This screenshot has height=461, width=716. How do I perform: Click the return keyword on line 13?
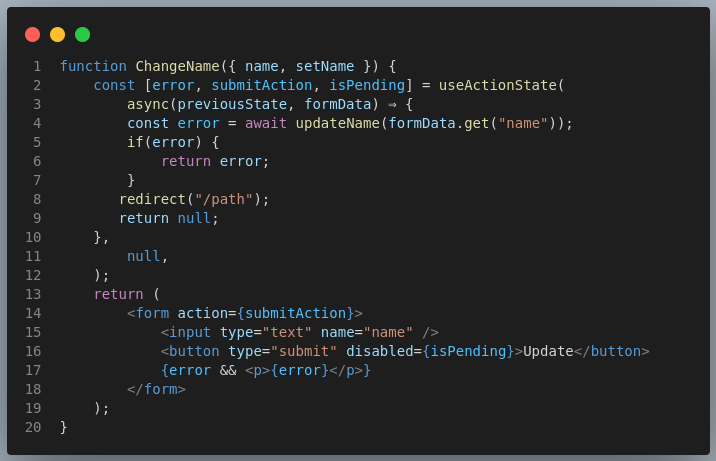118,294
